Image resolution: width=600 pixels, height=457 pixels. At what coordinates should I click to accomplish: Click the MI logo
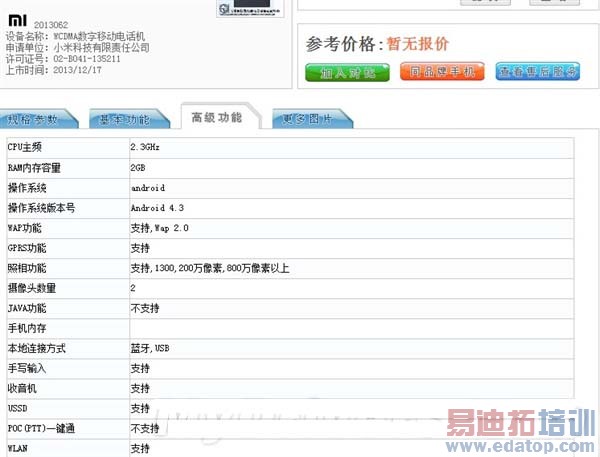coord(18,20)
